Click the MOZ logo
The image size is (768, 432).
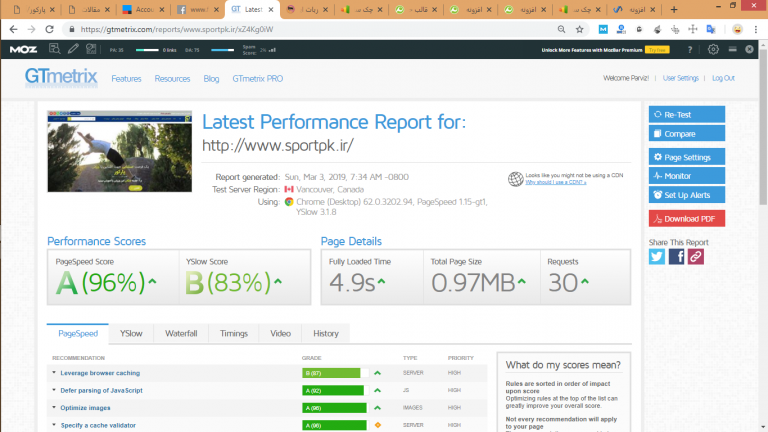23,49
